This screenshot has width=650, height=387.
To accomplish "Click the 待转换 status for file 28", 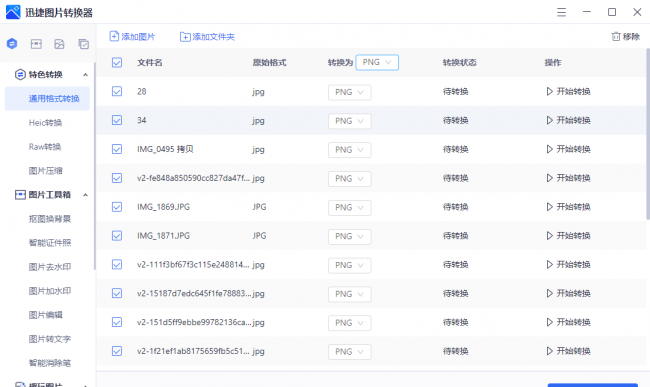I will [x=456, y=91].
